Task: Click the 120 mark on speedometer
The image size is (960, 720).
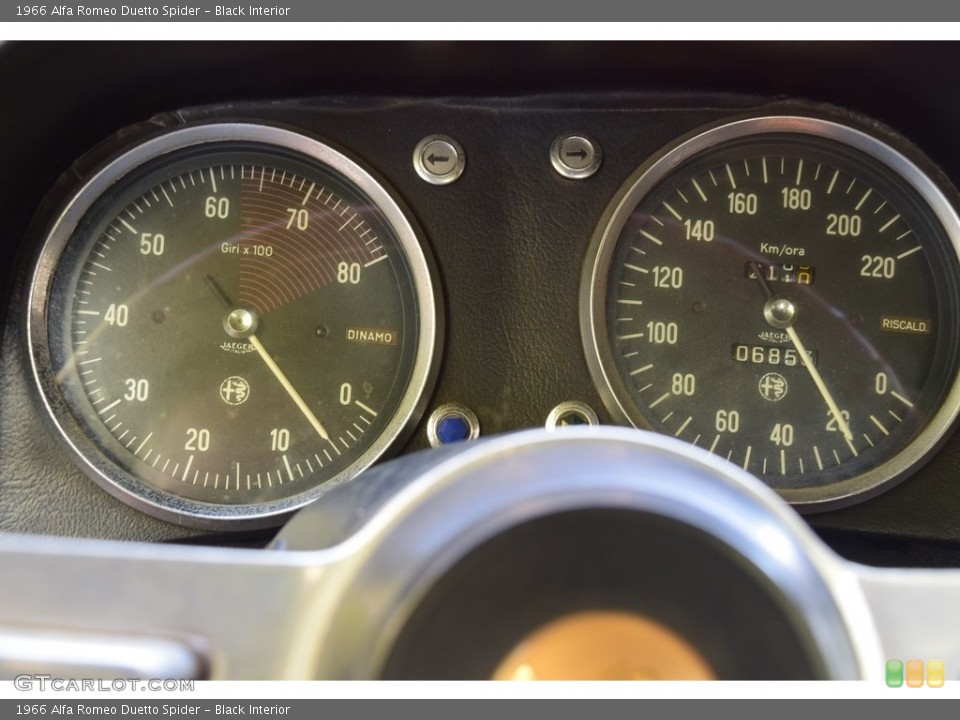Action: [x=667, y=277]
